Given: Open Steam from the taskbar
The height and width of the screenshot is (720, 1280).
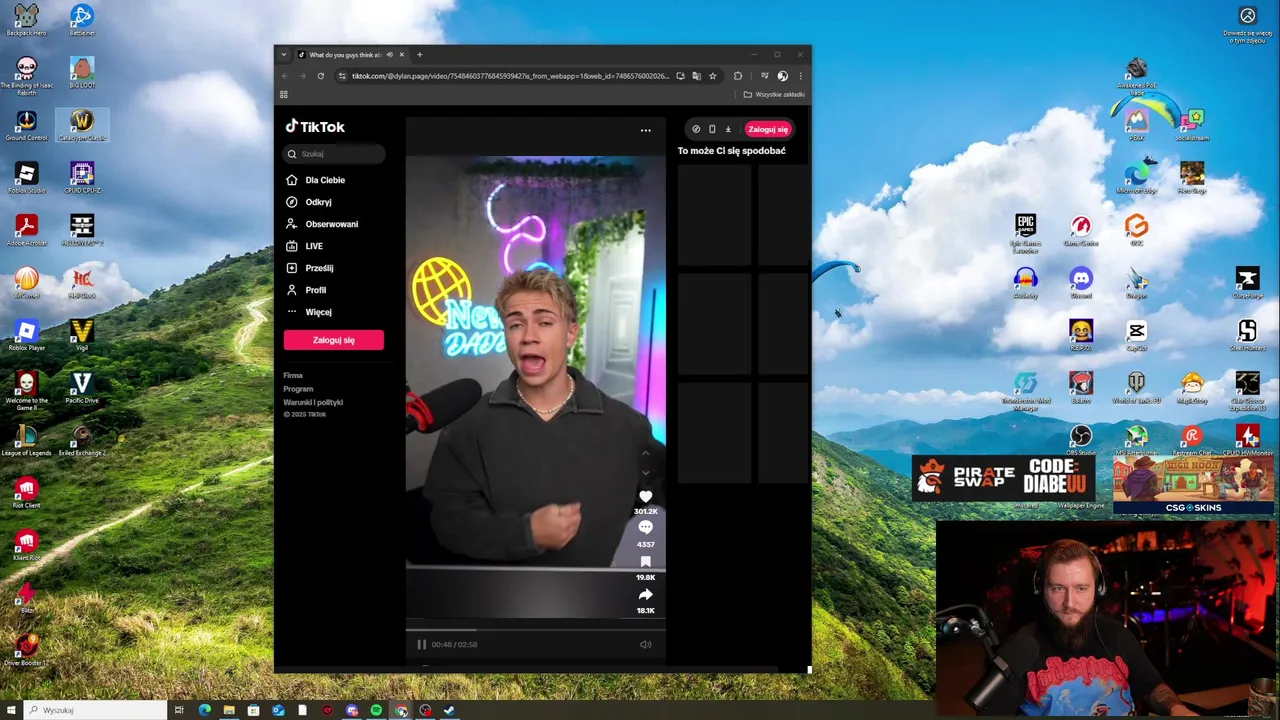Looking at the screenshot, I should click(x=449, y=710).
